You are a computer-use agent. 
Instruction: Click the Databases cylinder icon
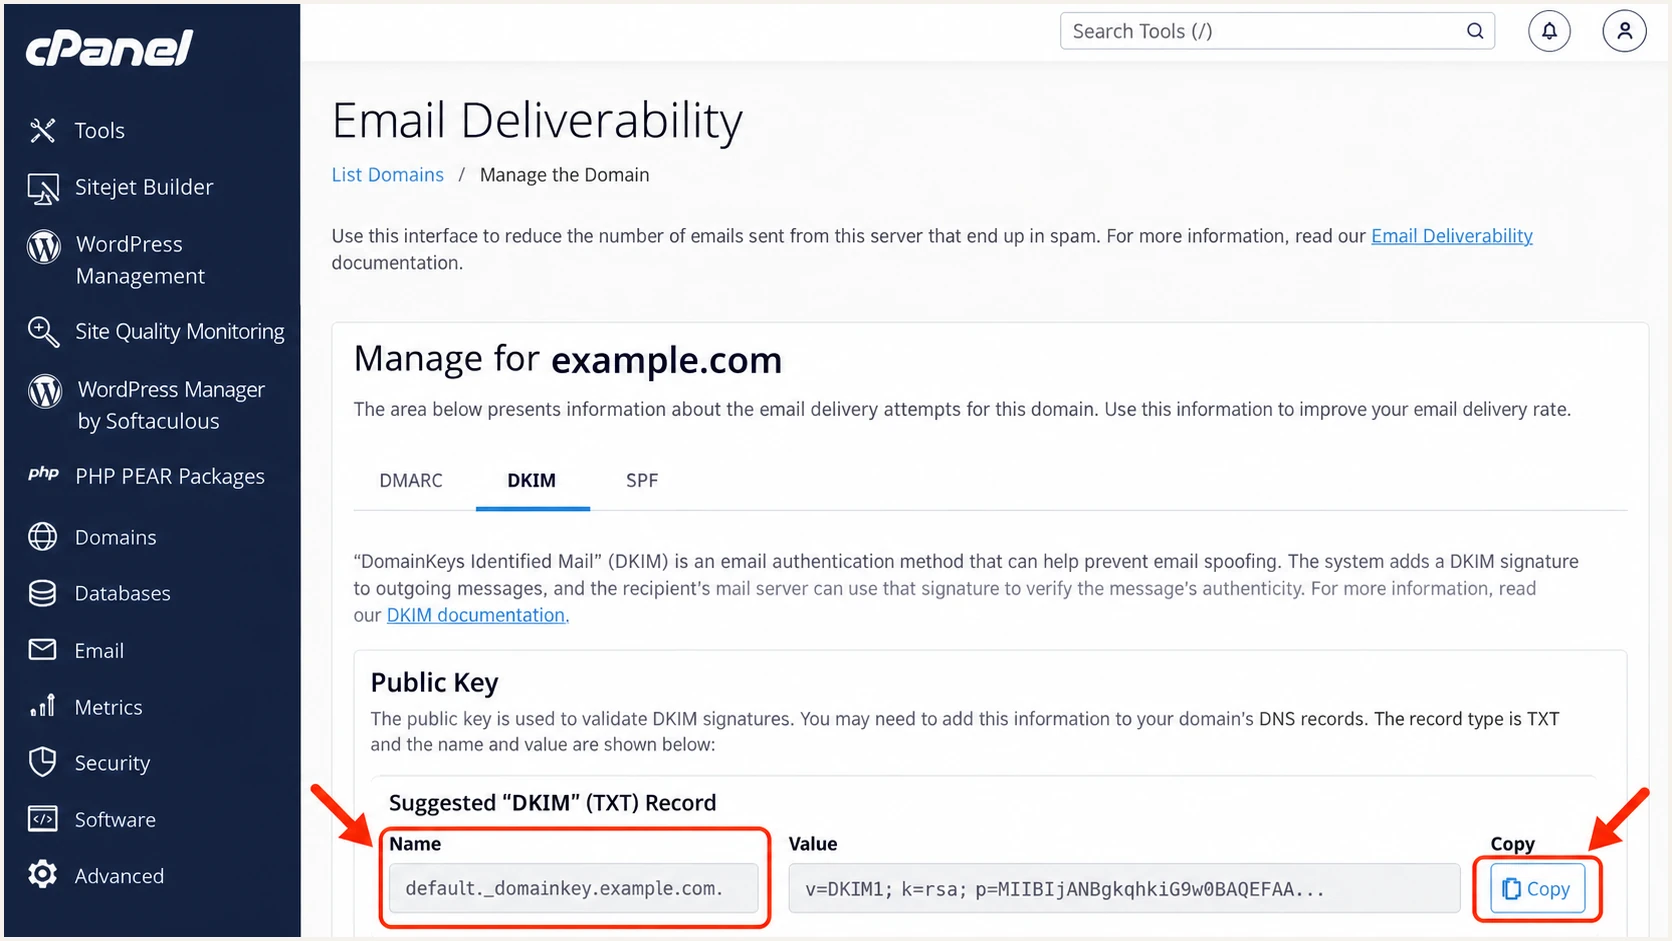pyautogui.click(x=42, y=593)
